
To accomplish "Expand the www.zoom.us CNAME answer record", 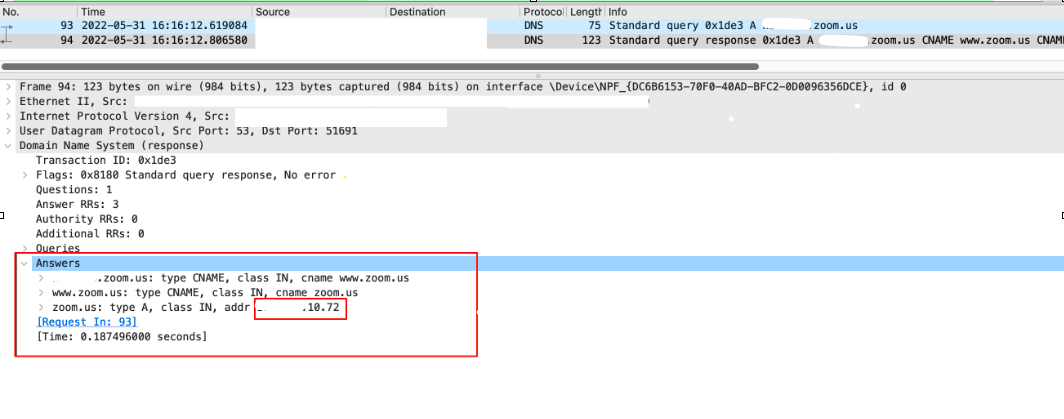I will click(41, 293).
